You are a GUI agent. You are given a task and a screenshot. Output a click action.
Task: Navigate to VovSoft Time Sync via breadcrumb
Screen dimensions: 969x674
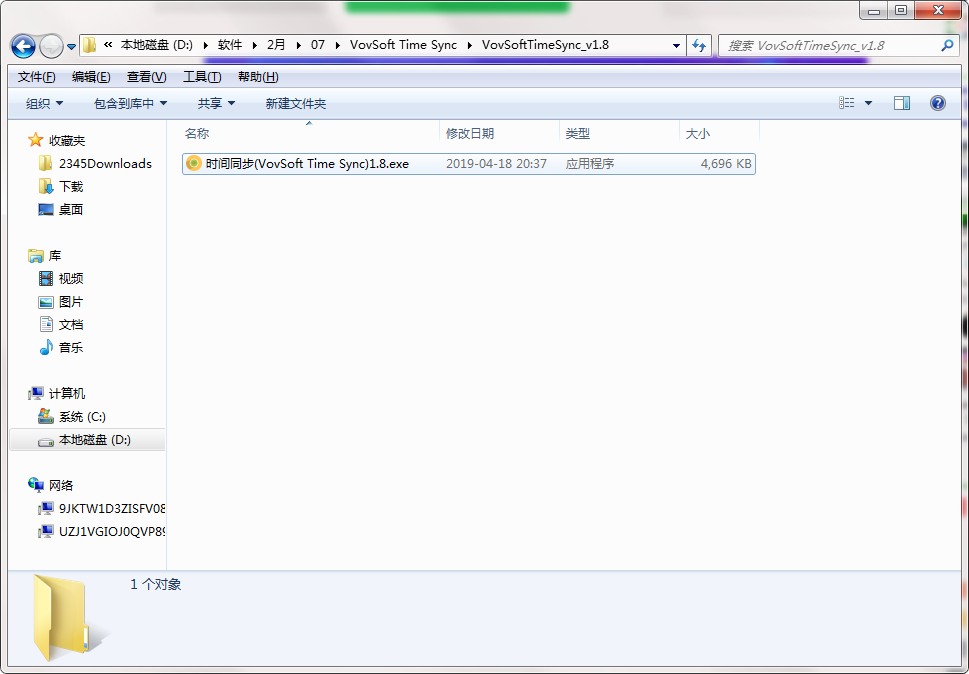pyautogui.click(x=403, y=45)
